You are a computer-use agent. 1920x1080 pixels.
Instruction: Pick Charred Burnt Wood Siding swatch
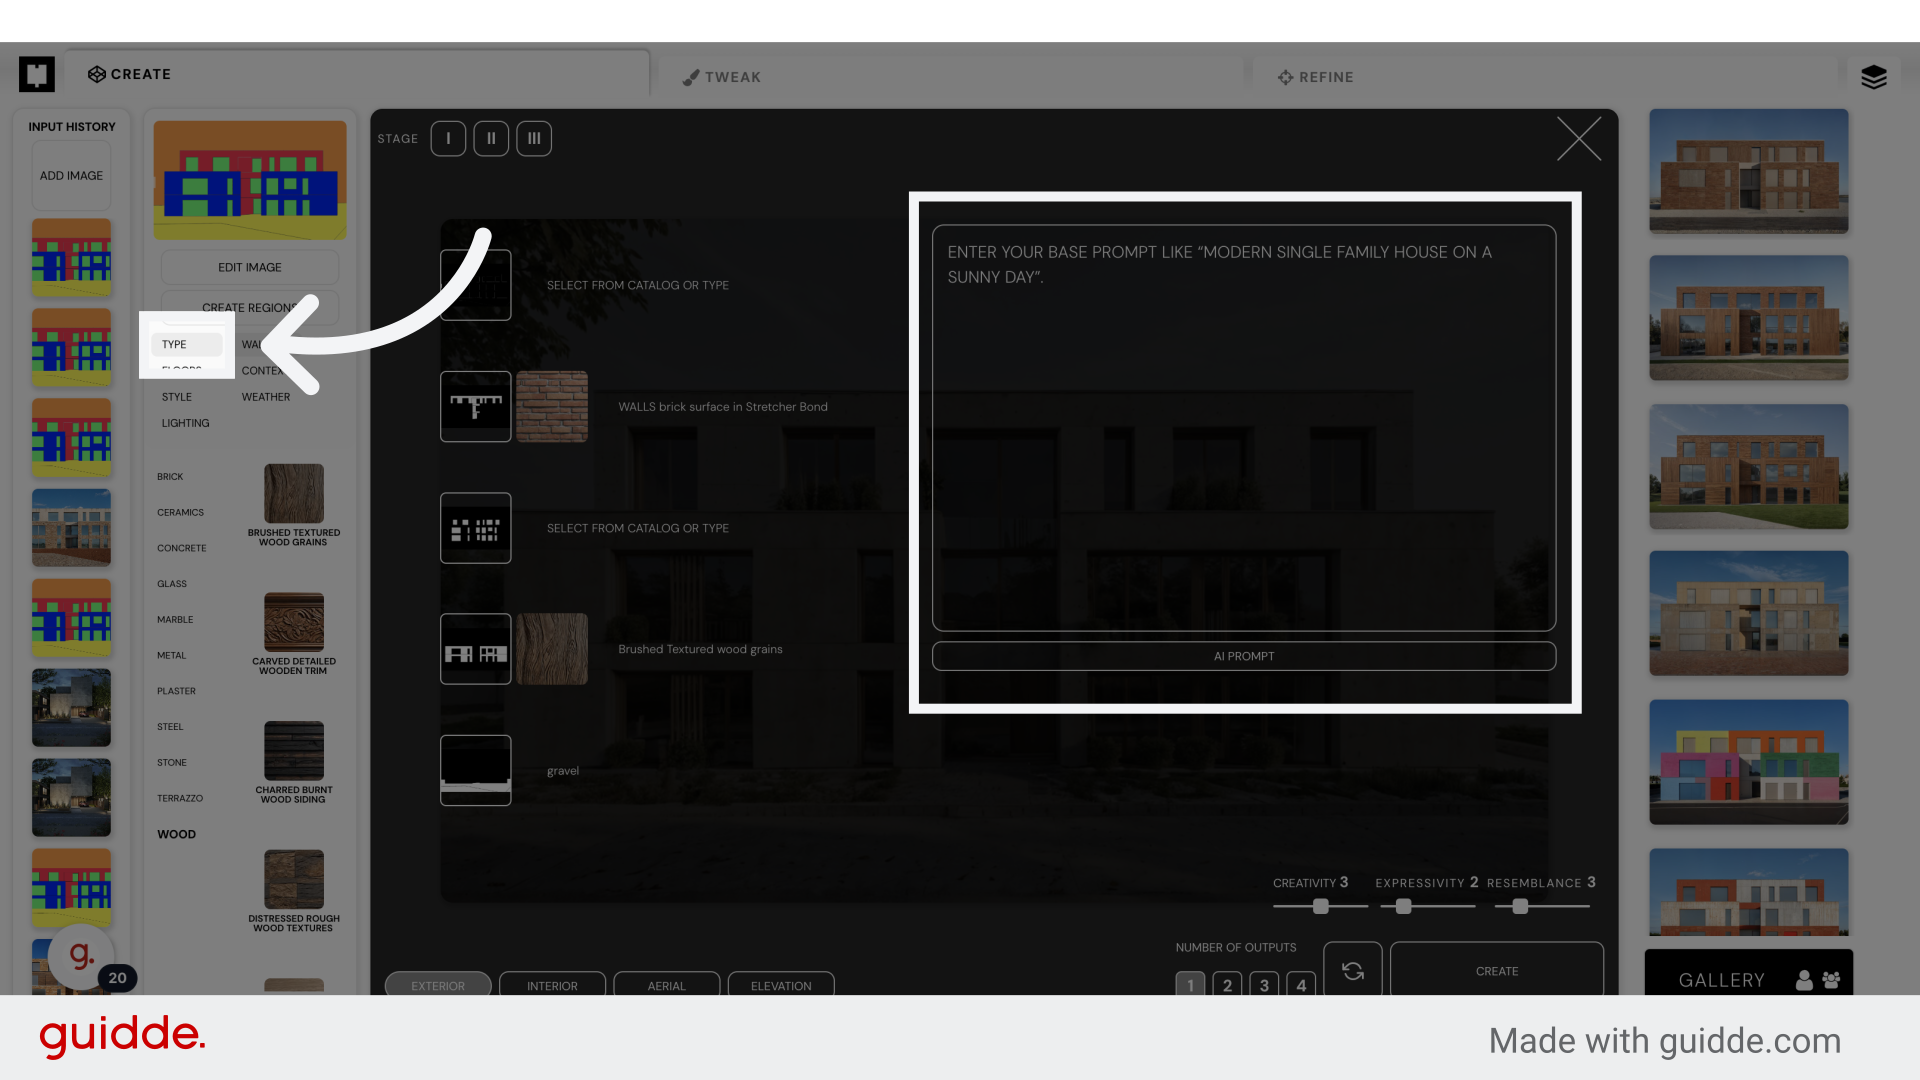tap(294, 751)
